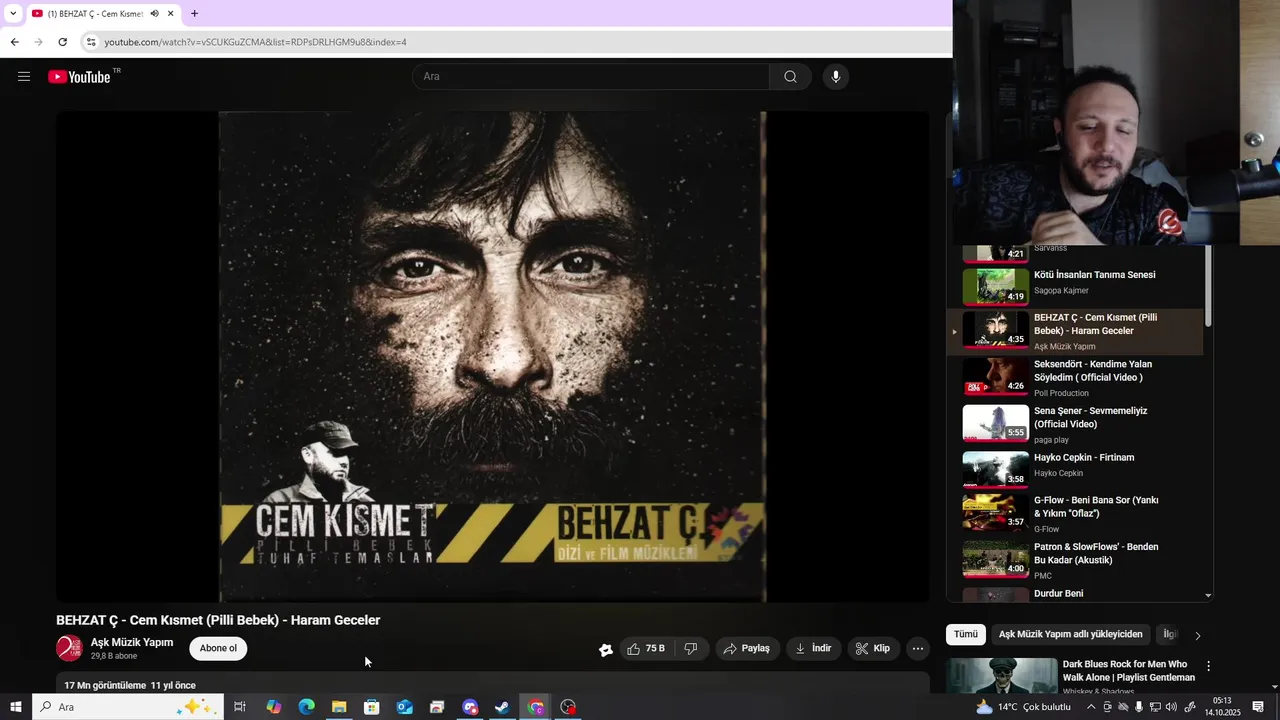Click the browser address bar URL

tap(255, 42)
